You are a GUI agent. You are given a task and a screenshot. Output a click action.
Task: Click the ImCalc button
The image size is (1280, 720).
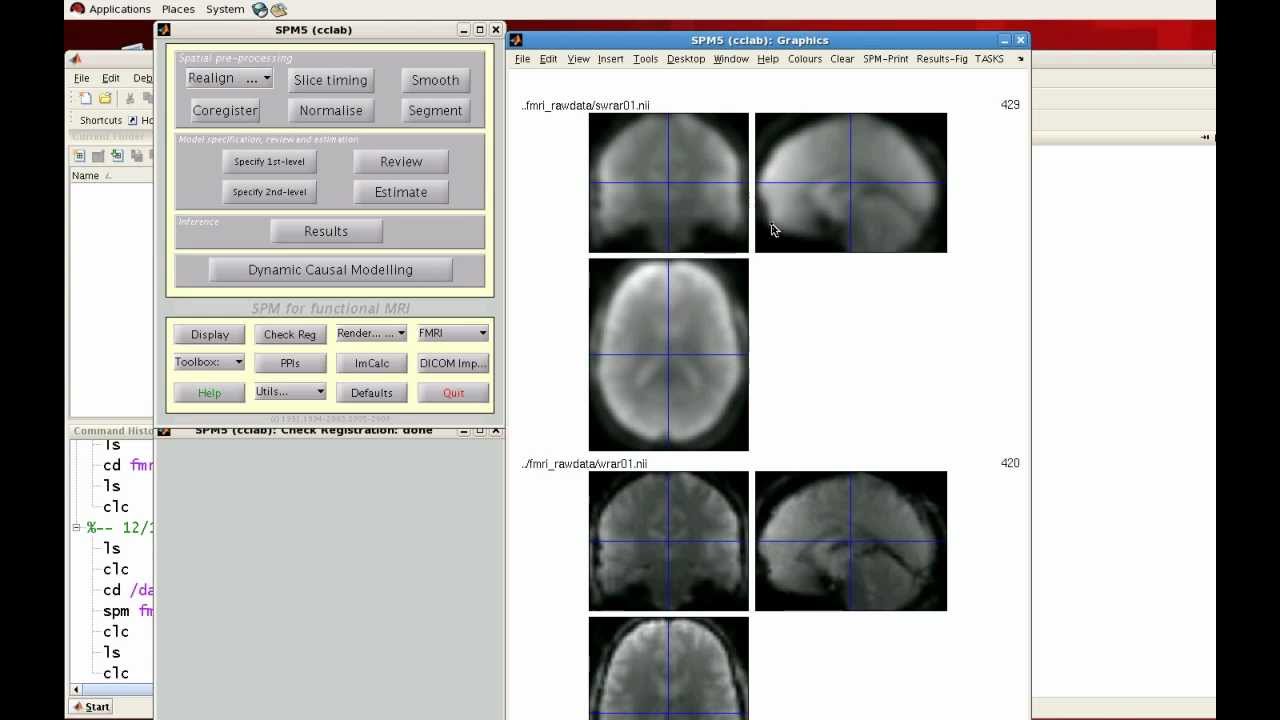372,363
